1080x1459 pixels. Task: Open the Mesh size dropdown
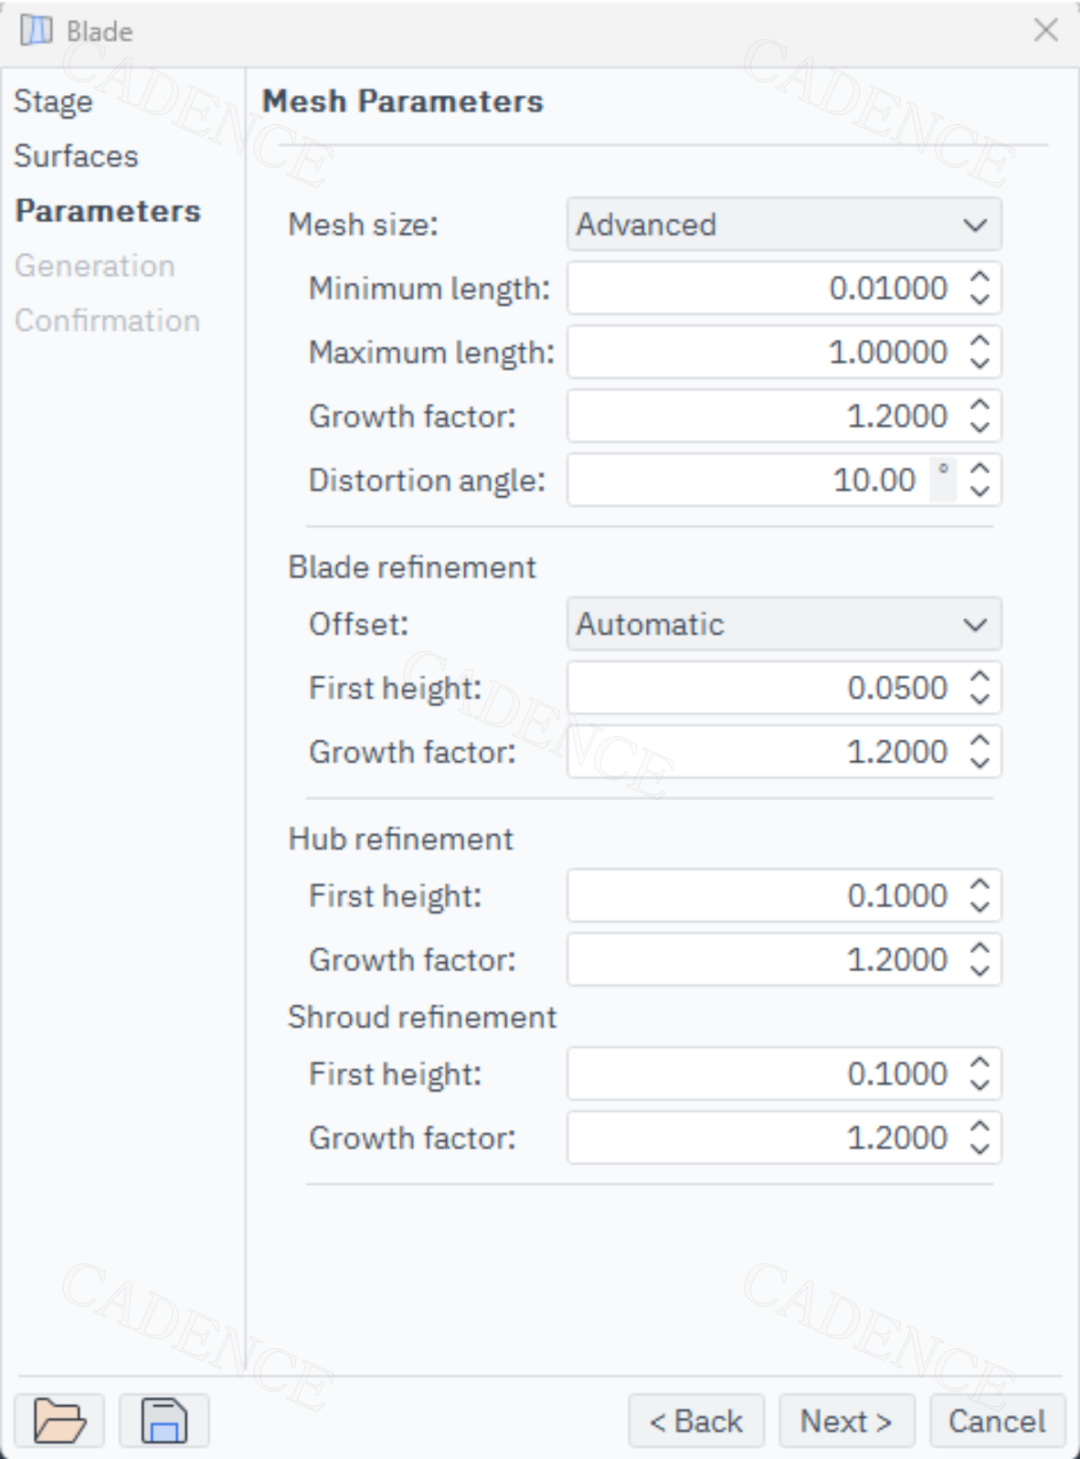(784, 224)
